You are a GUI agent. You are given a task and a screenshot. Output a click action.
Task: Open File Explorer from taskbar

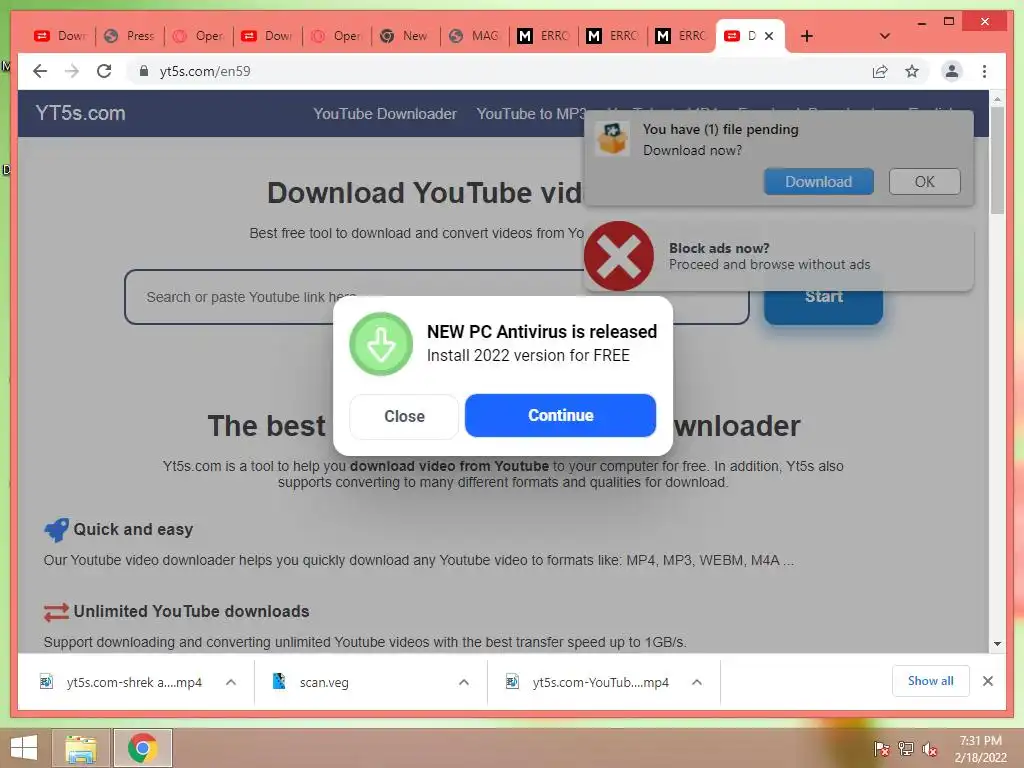81,748
